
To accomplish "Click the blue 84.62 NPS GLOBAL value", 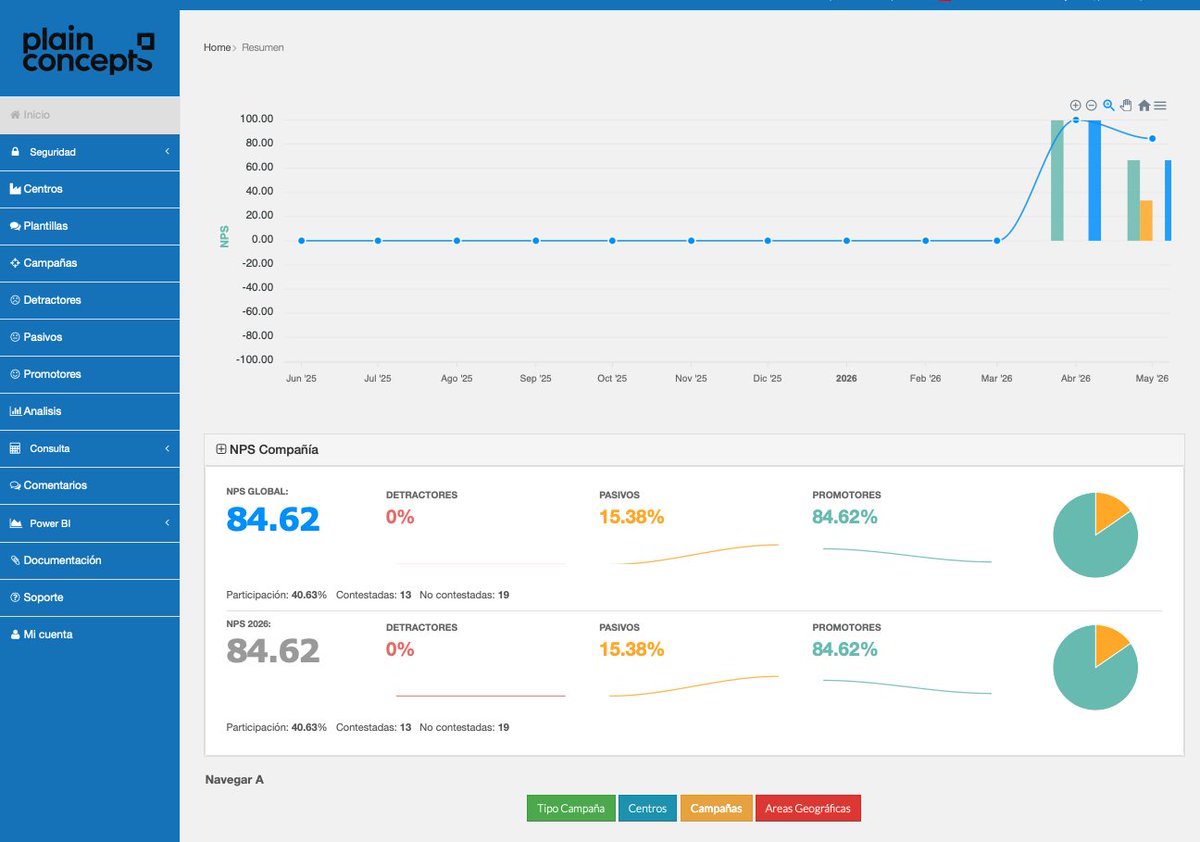I will tap(273, 519).
